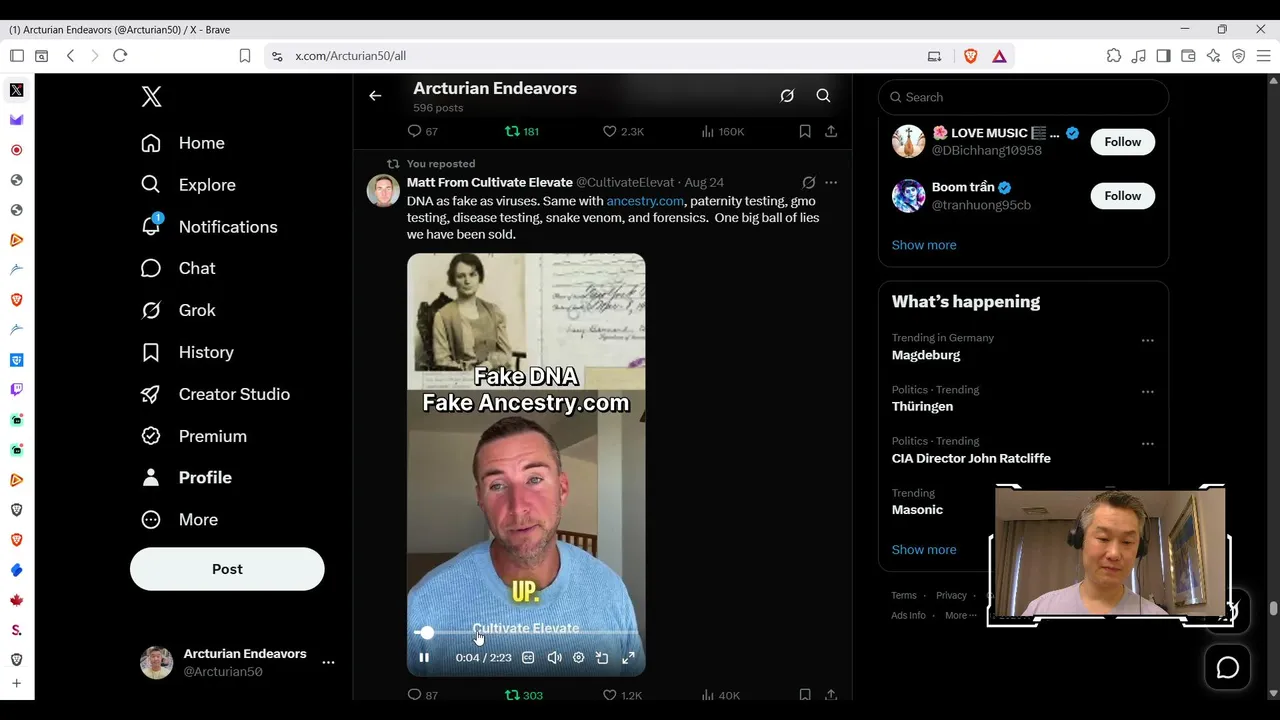The width and height of the screenshot is (1280, 720).
Task: Click the X logo in the navigation sidebar
Action: 151,96
